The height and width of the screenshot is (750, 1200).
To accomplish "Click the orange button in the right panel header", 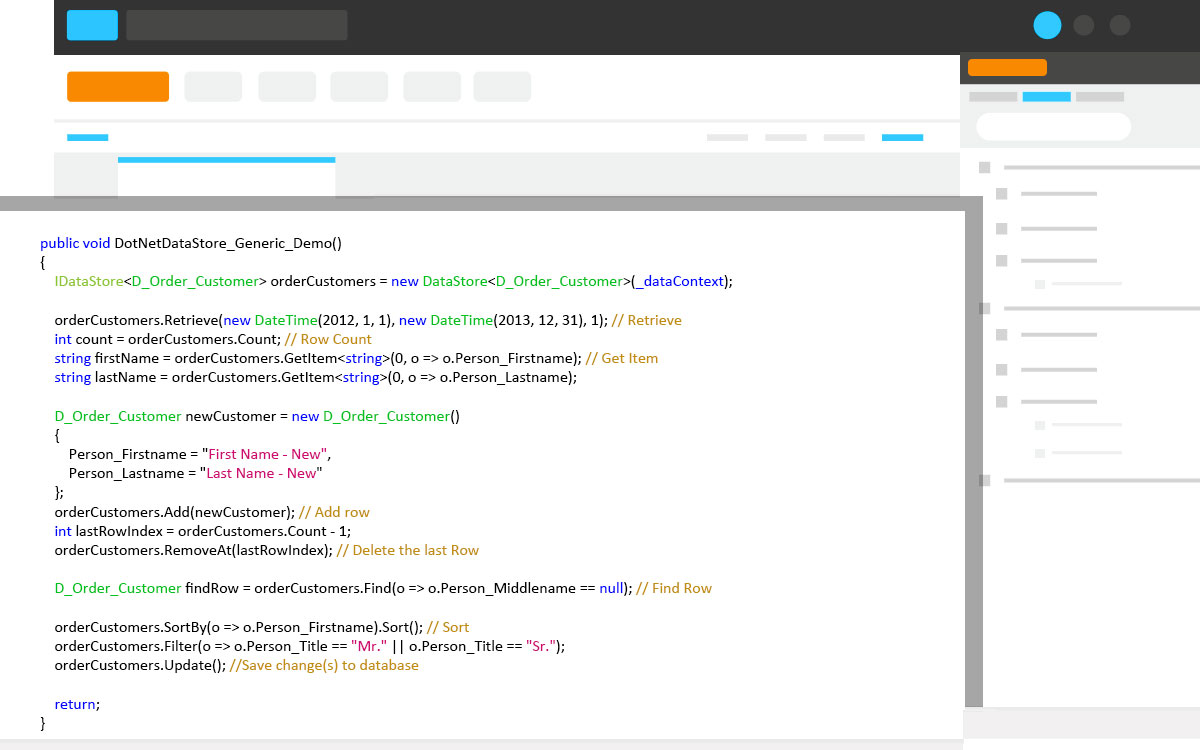I will point(1007,68).
